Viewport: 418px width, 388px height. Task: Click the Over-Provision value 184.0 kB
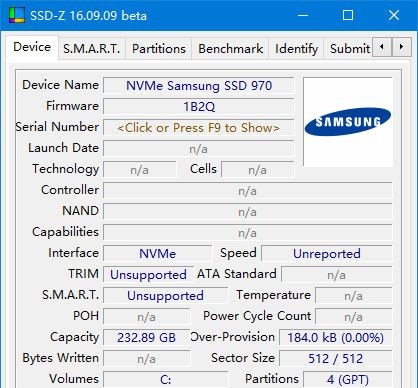pos(335,338)
